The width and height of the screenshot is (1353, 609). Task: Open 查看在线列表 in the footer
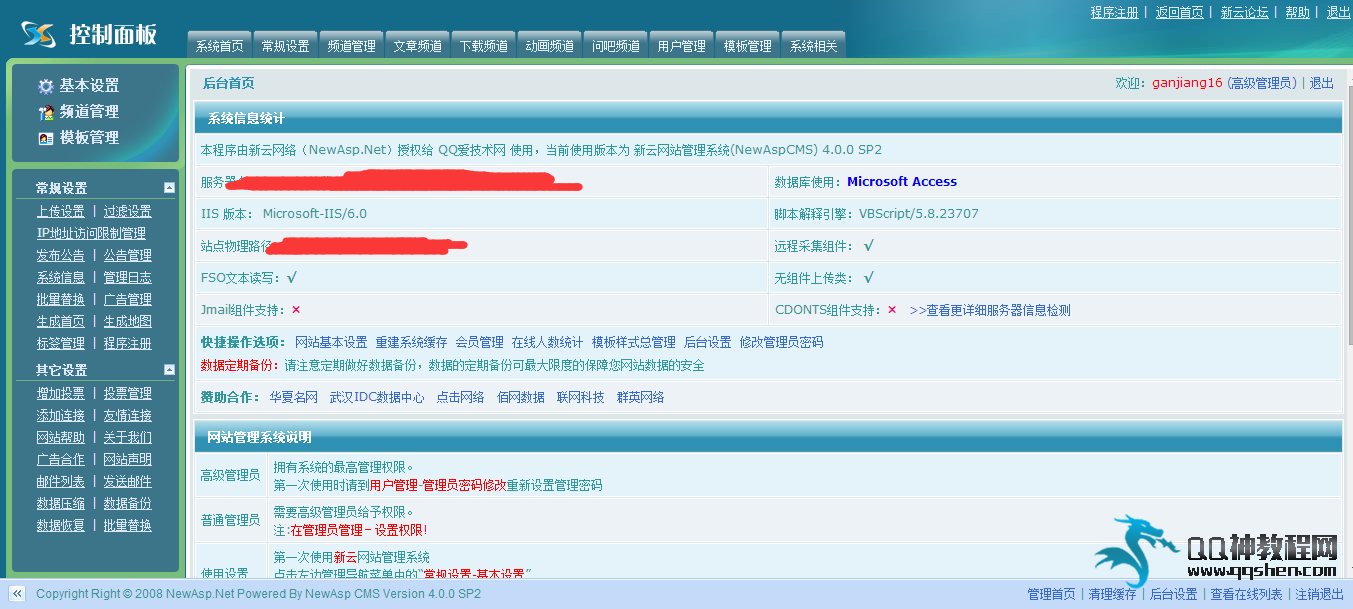1246,594
